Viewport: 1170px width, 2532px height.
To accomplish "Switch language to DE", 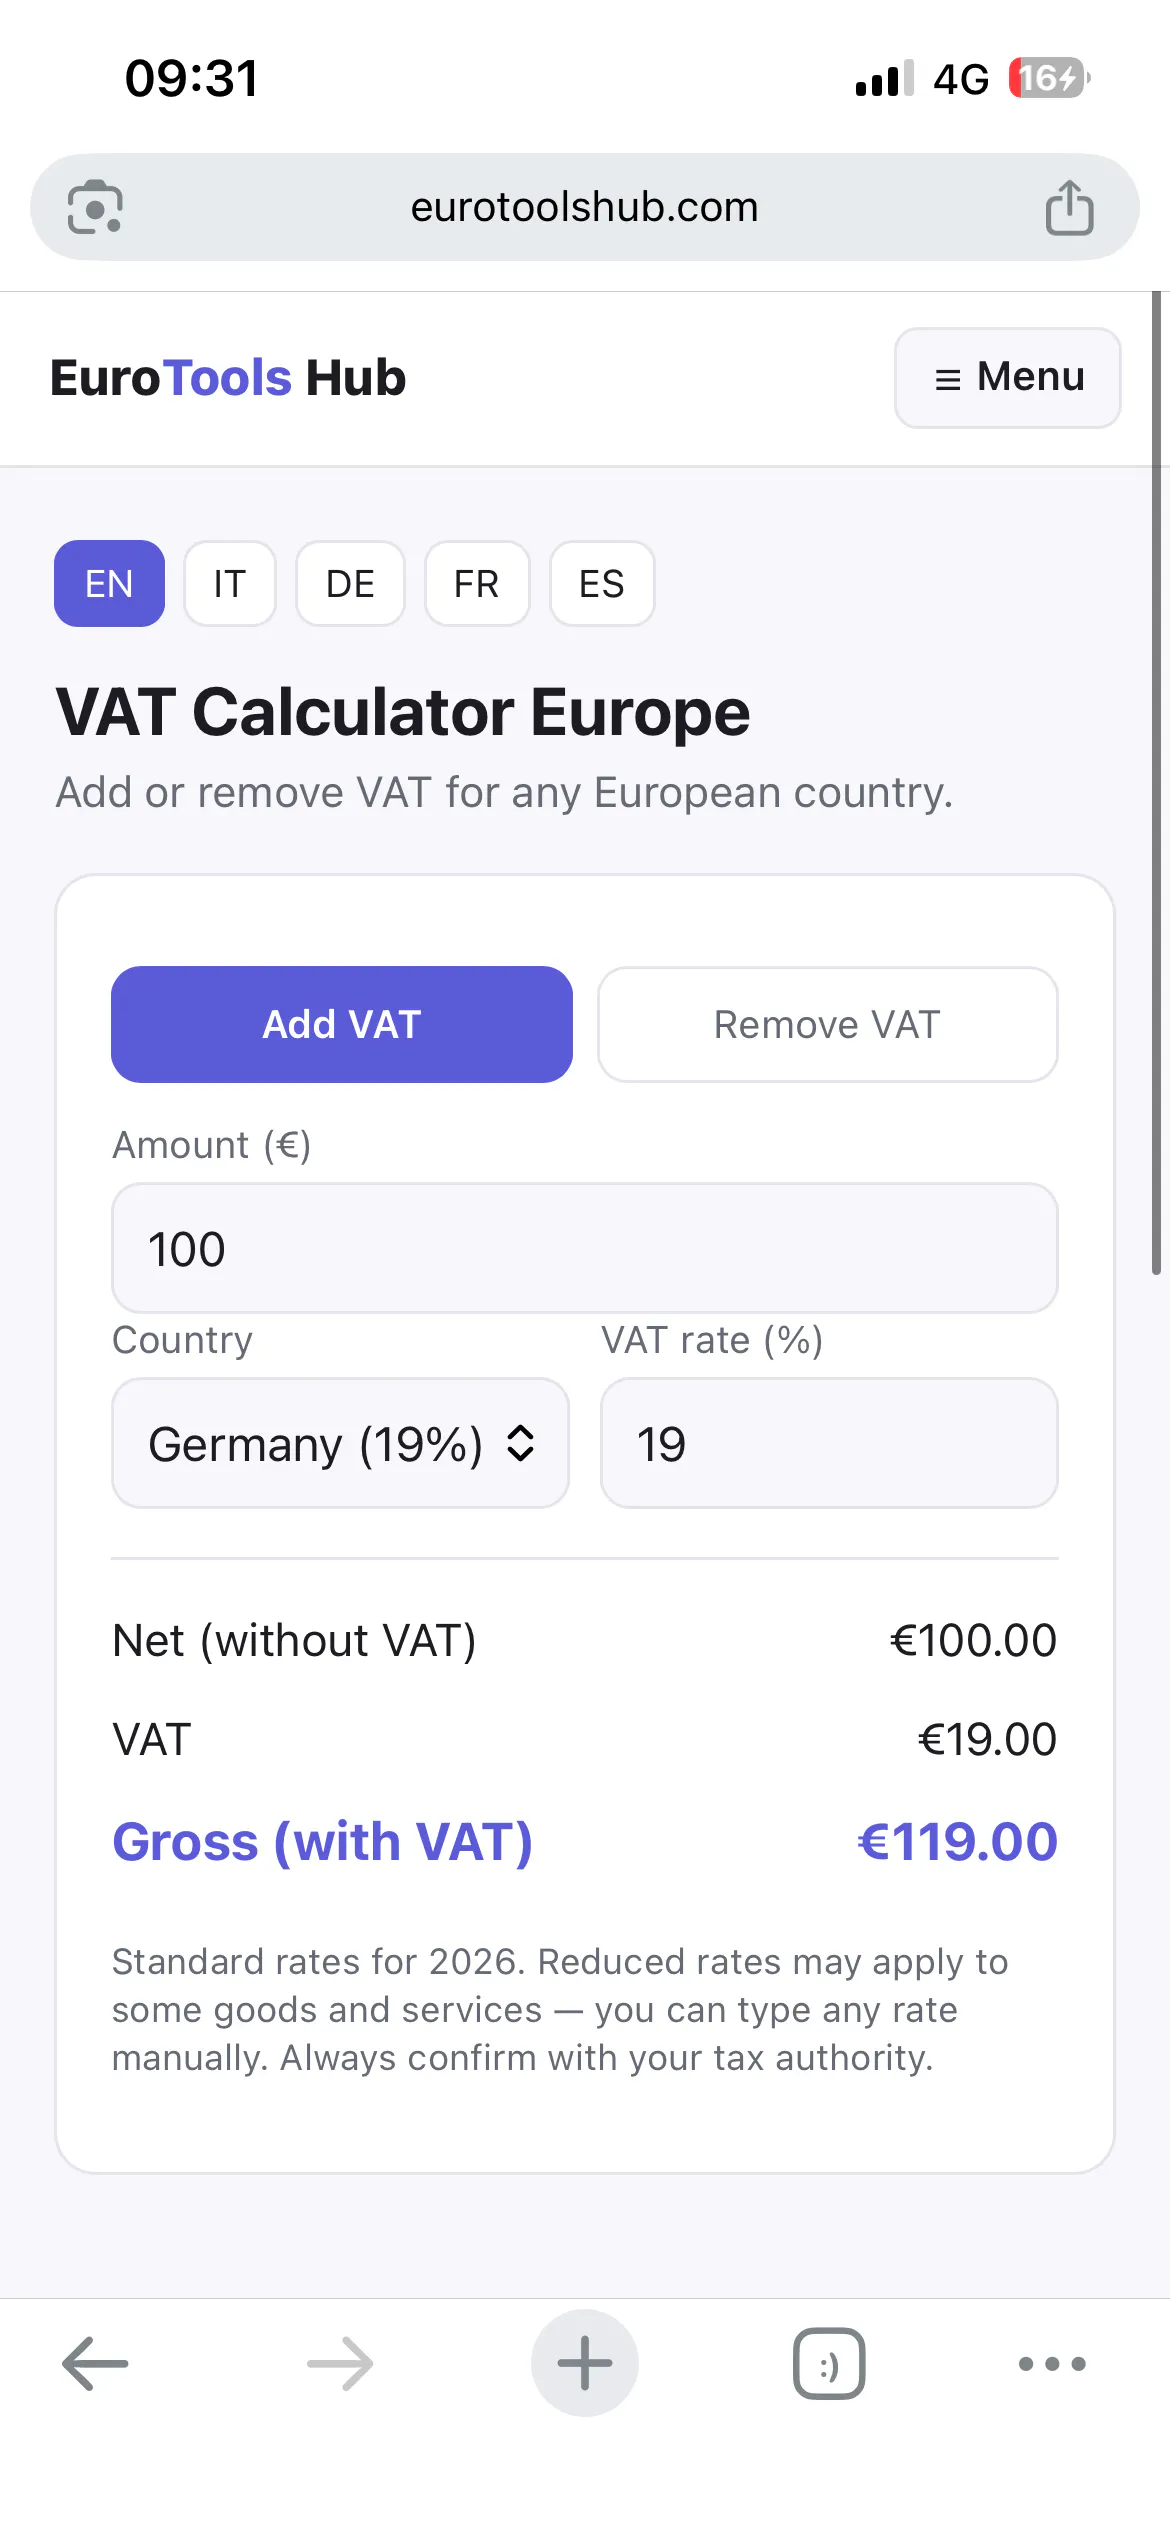I will [350, 583].
